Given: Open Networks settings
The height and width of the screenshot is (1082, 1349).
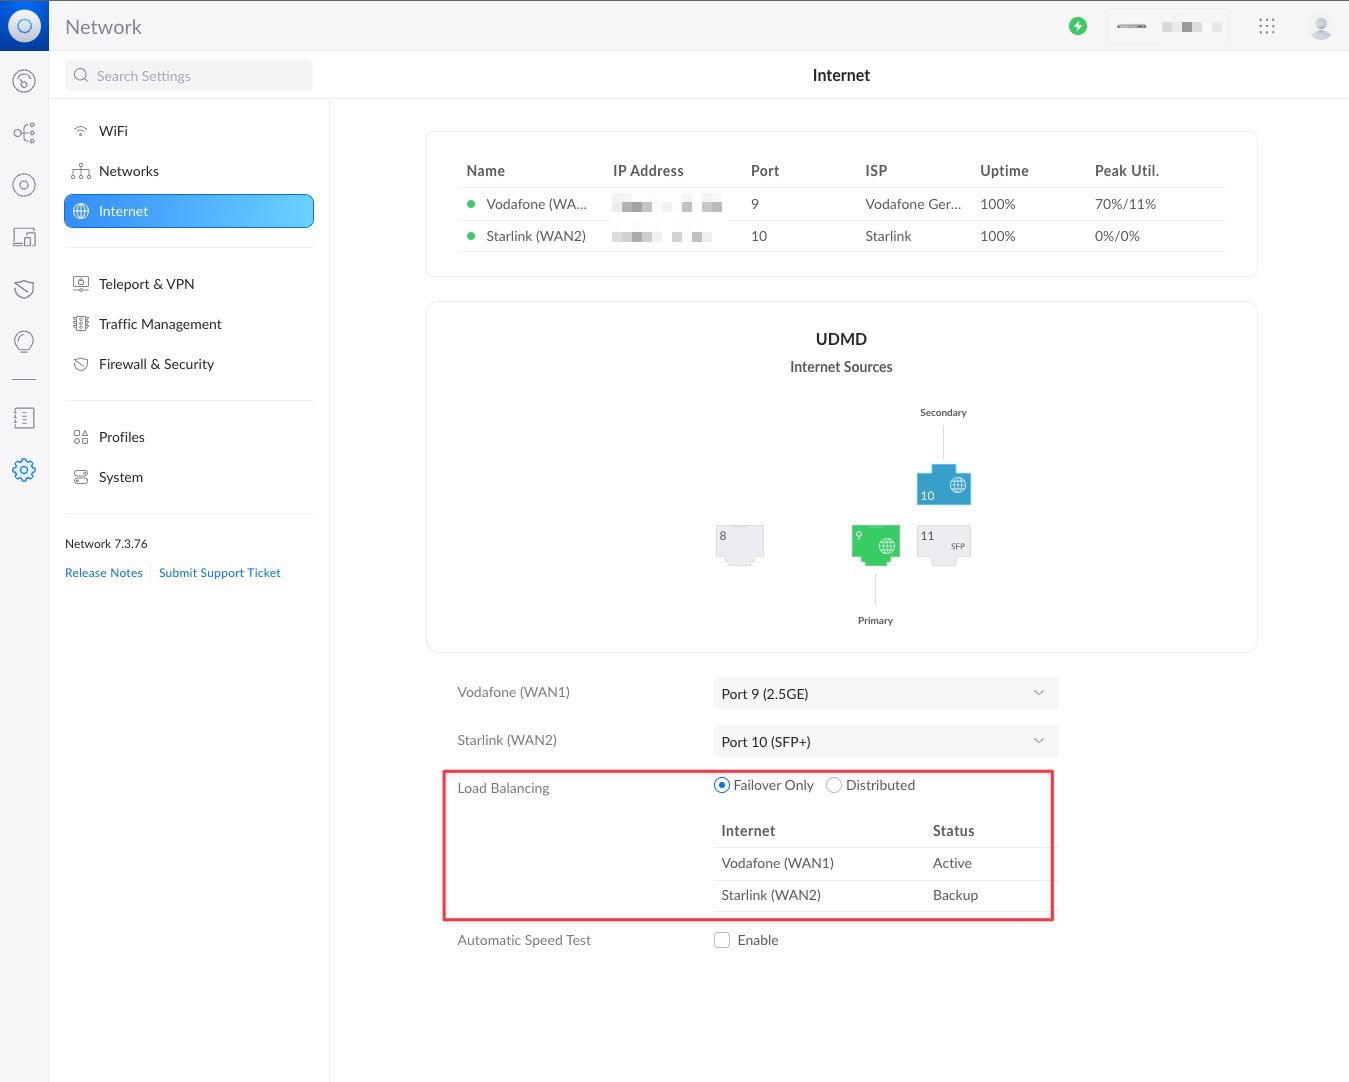Looking at the screenshot, I should (189, 171).
